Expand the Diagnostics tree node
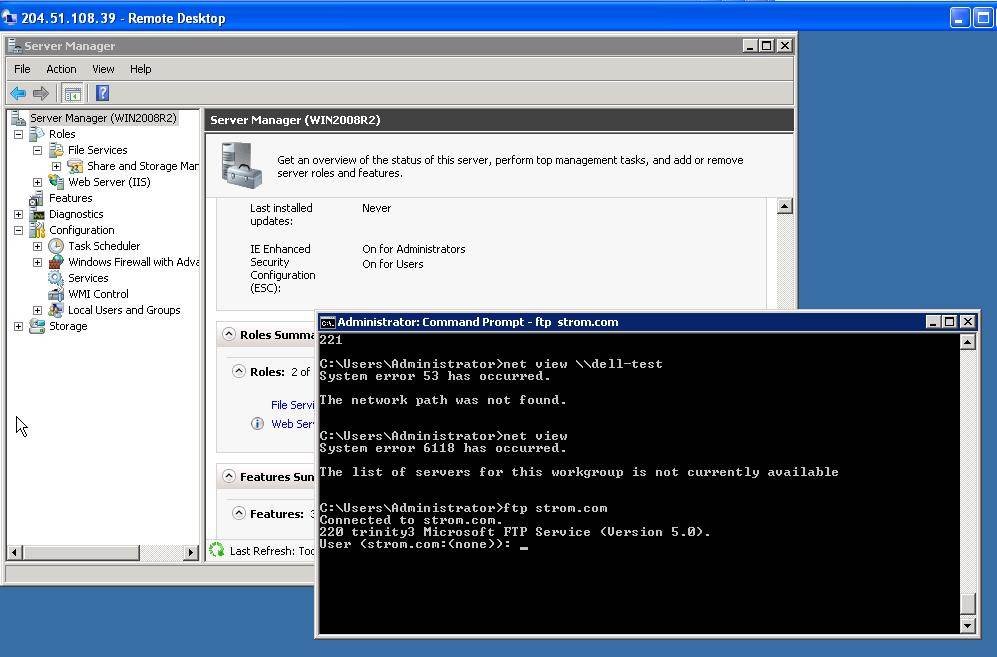This screenshot has width=997, height=657. pyautogui.click(x=18, y=214)
